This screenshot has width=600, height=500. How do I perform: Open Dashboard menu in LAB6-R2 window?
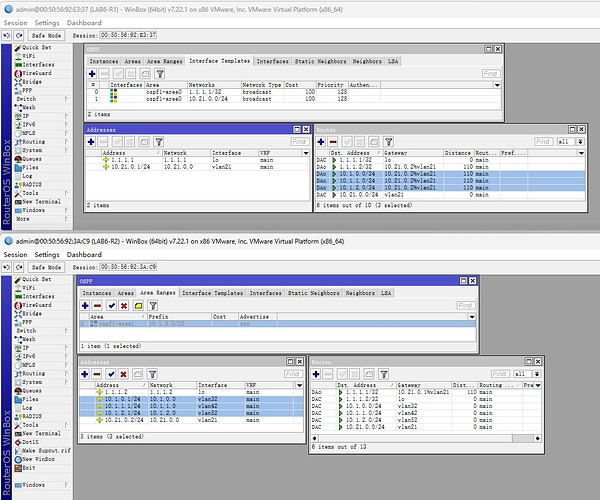[x=84, y=254]
